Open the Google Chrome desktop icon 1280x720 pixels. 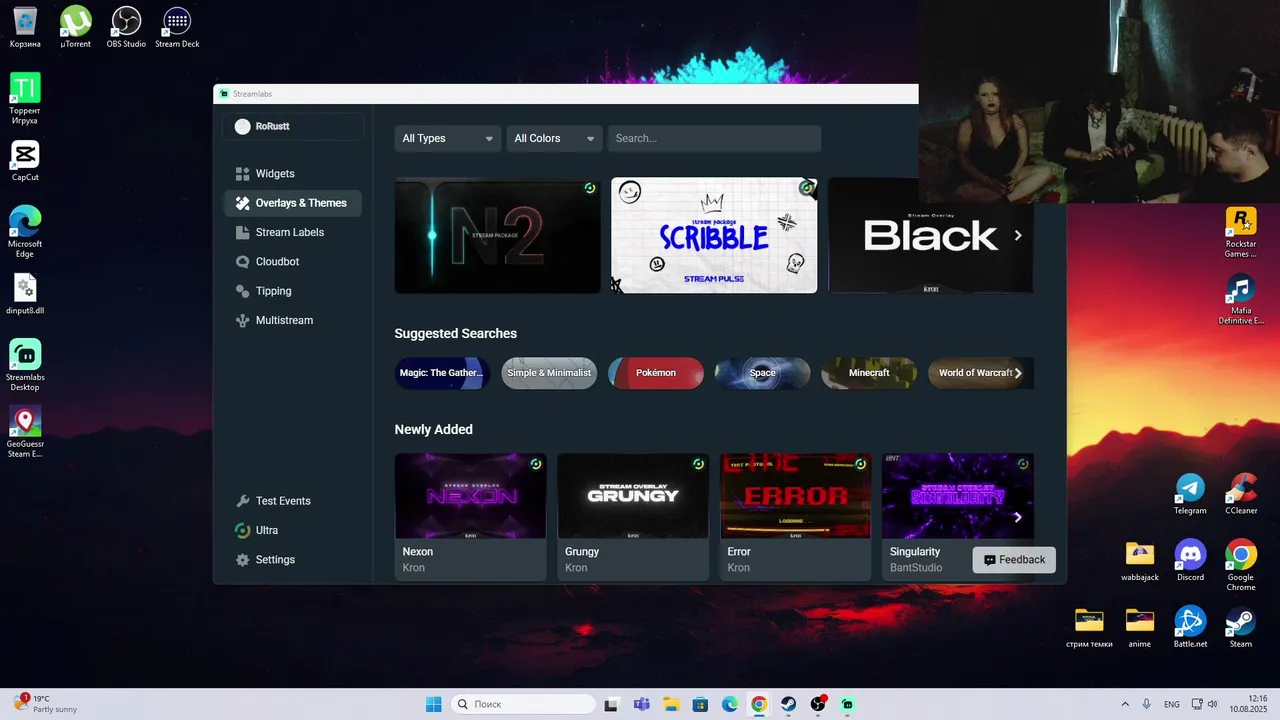pos(1241,566)
